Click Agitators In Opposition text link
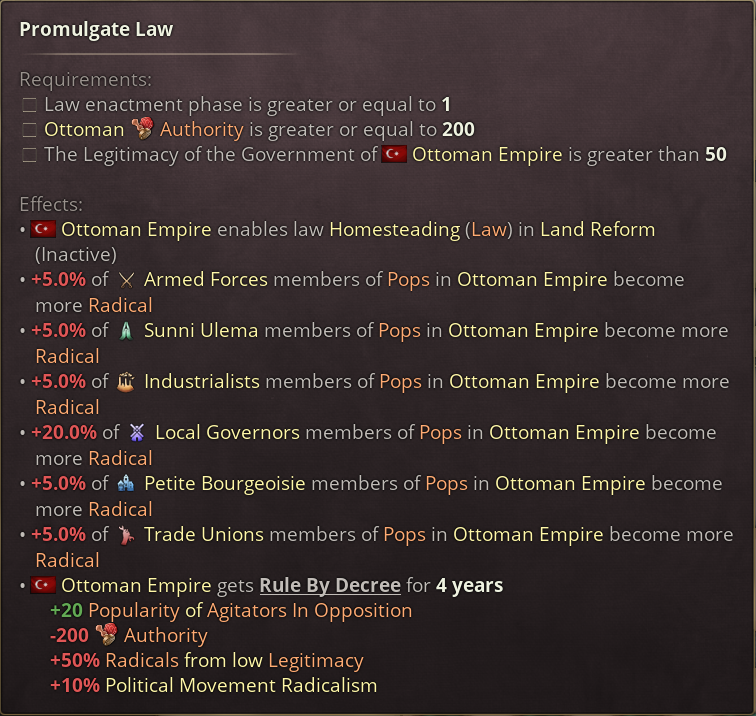The image size is (756, 716). [x=310, y=611]
